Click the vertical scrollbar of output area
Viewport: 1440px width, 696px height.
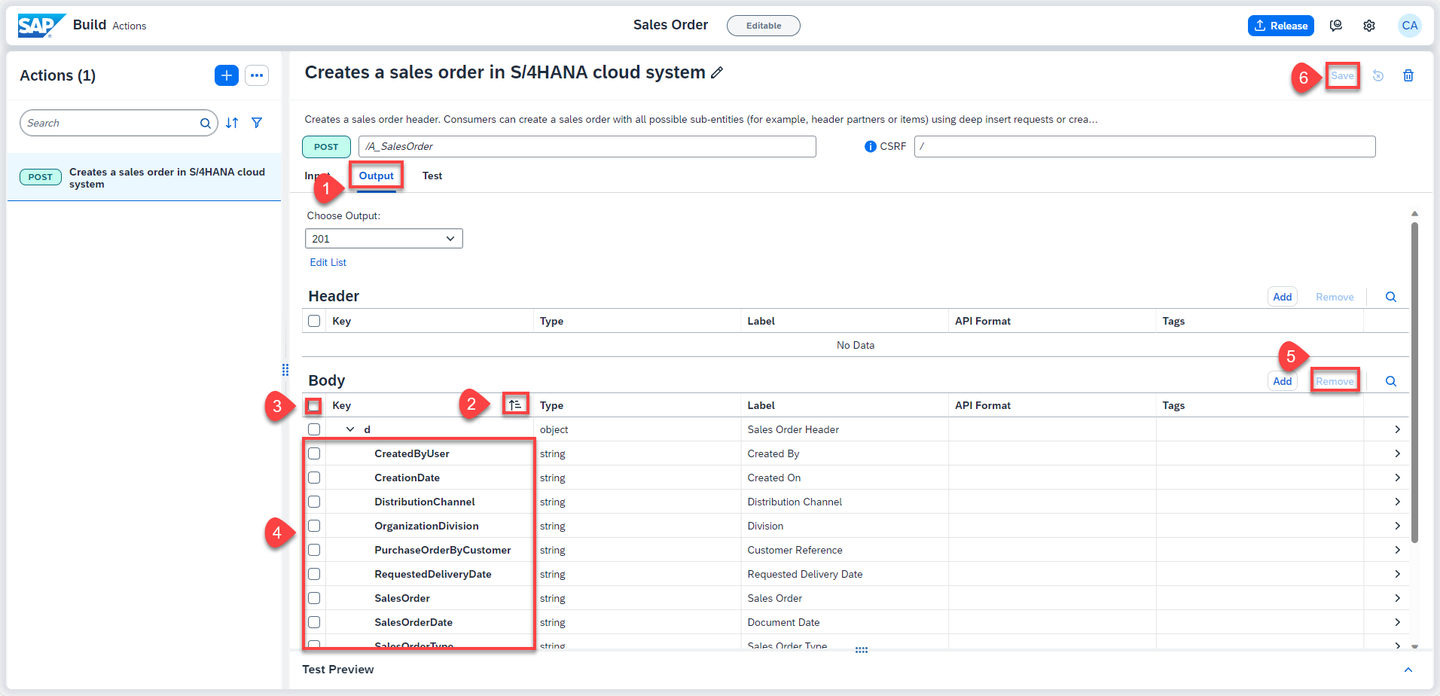coord(1414,382)
